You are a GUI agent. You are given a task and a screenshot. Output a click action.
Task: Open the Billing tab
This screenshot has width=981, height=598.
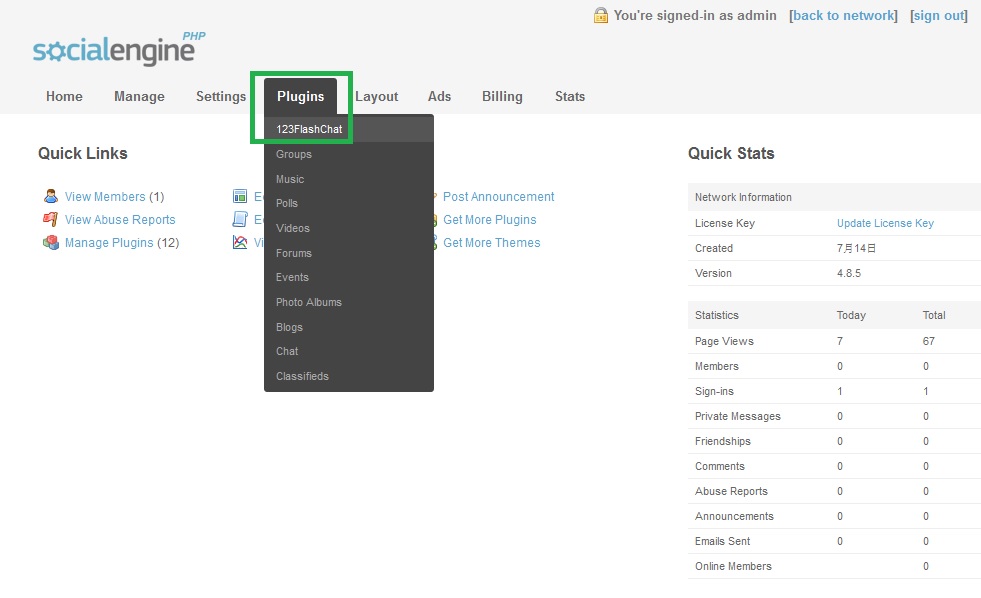pos(502,96)
